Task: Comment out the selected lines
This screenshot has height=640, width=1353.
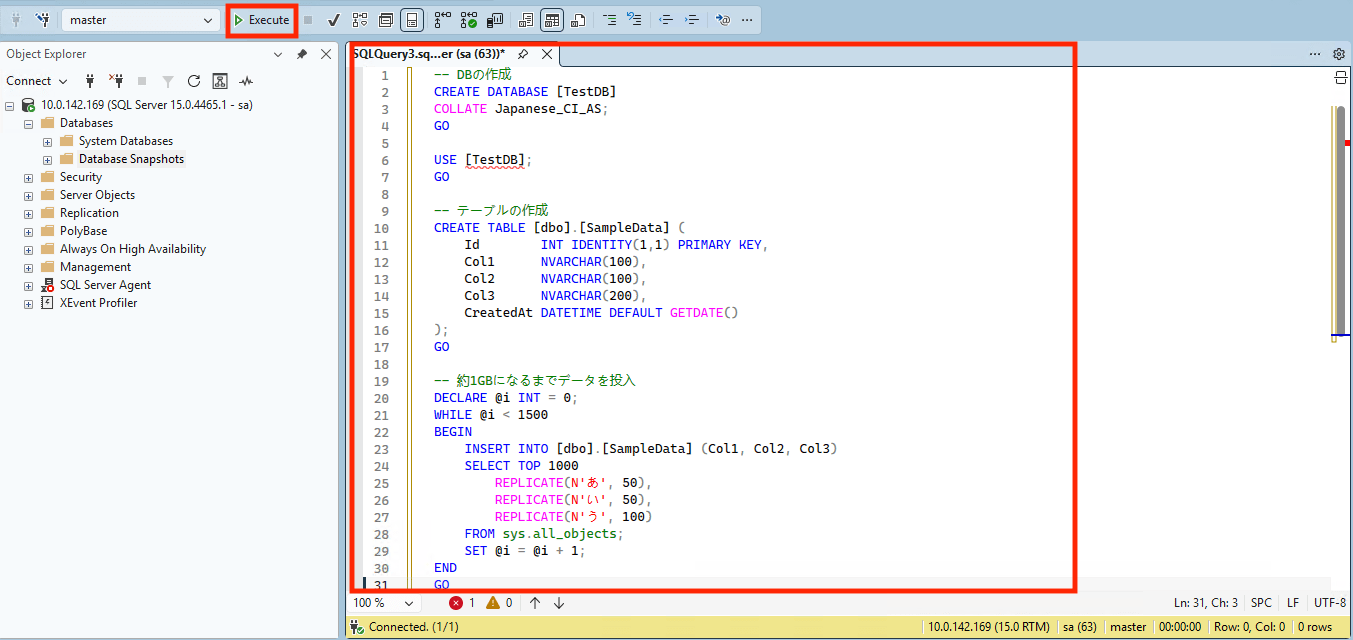Action: pos(609,20)
